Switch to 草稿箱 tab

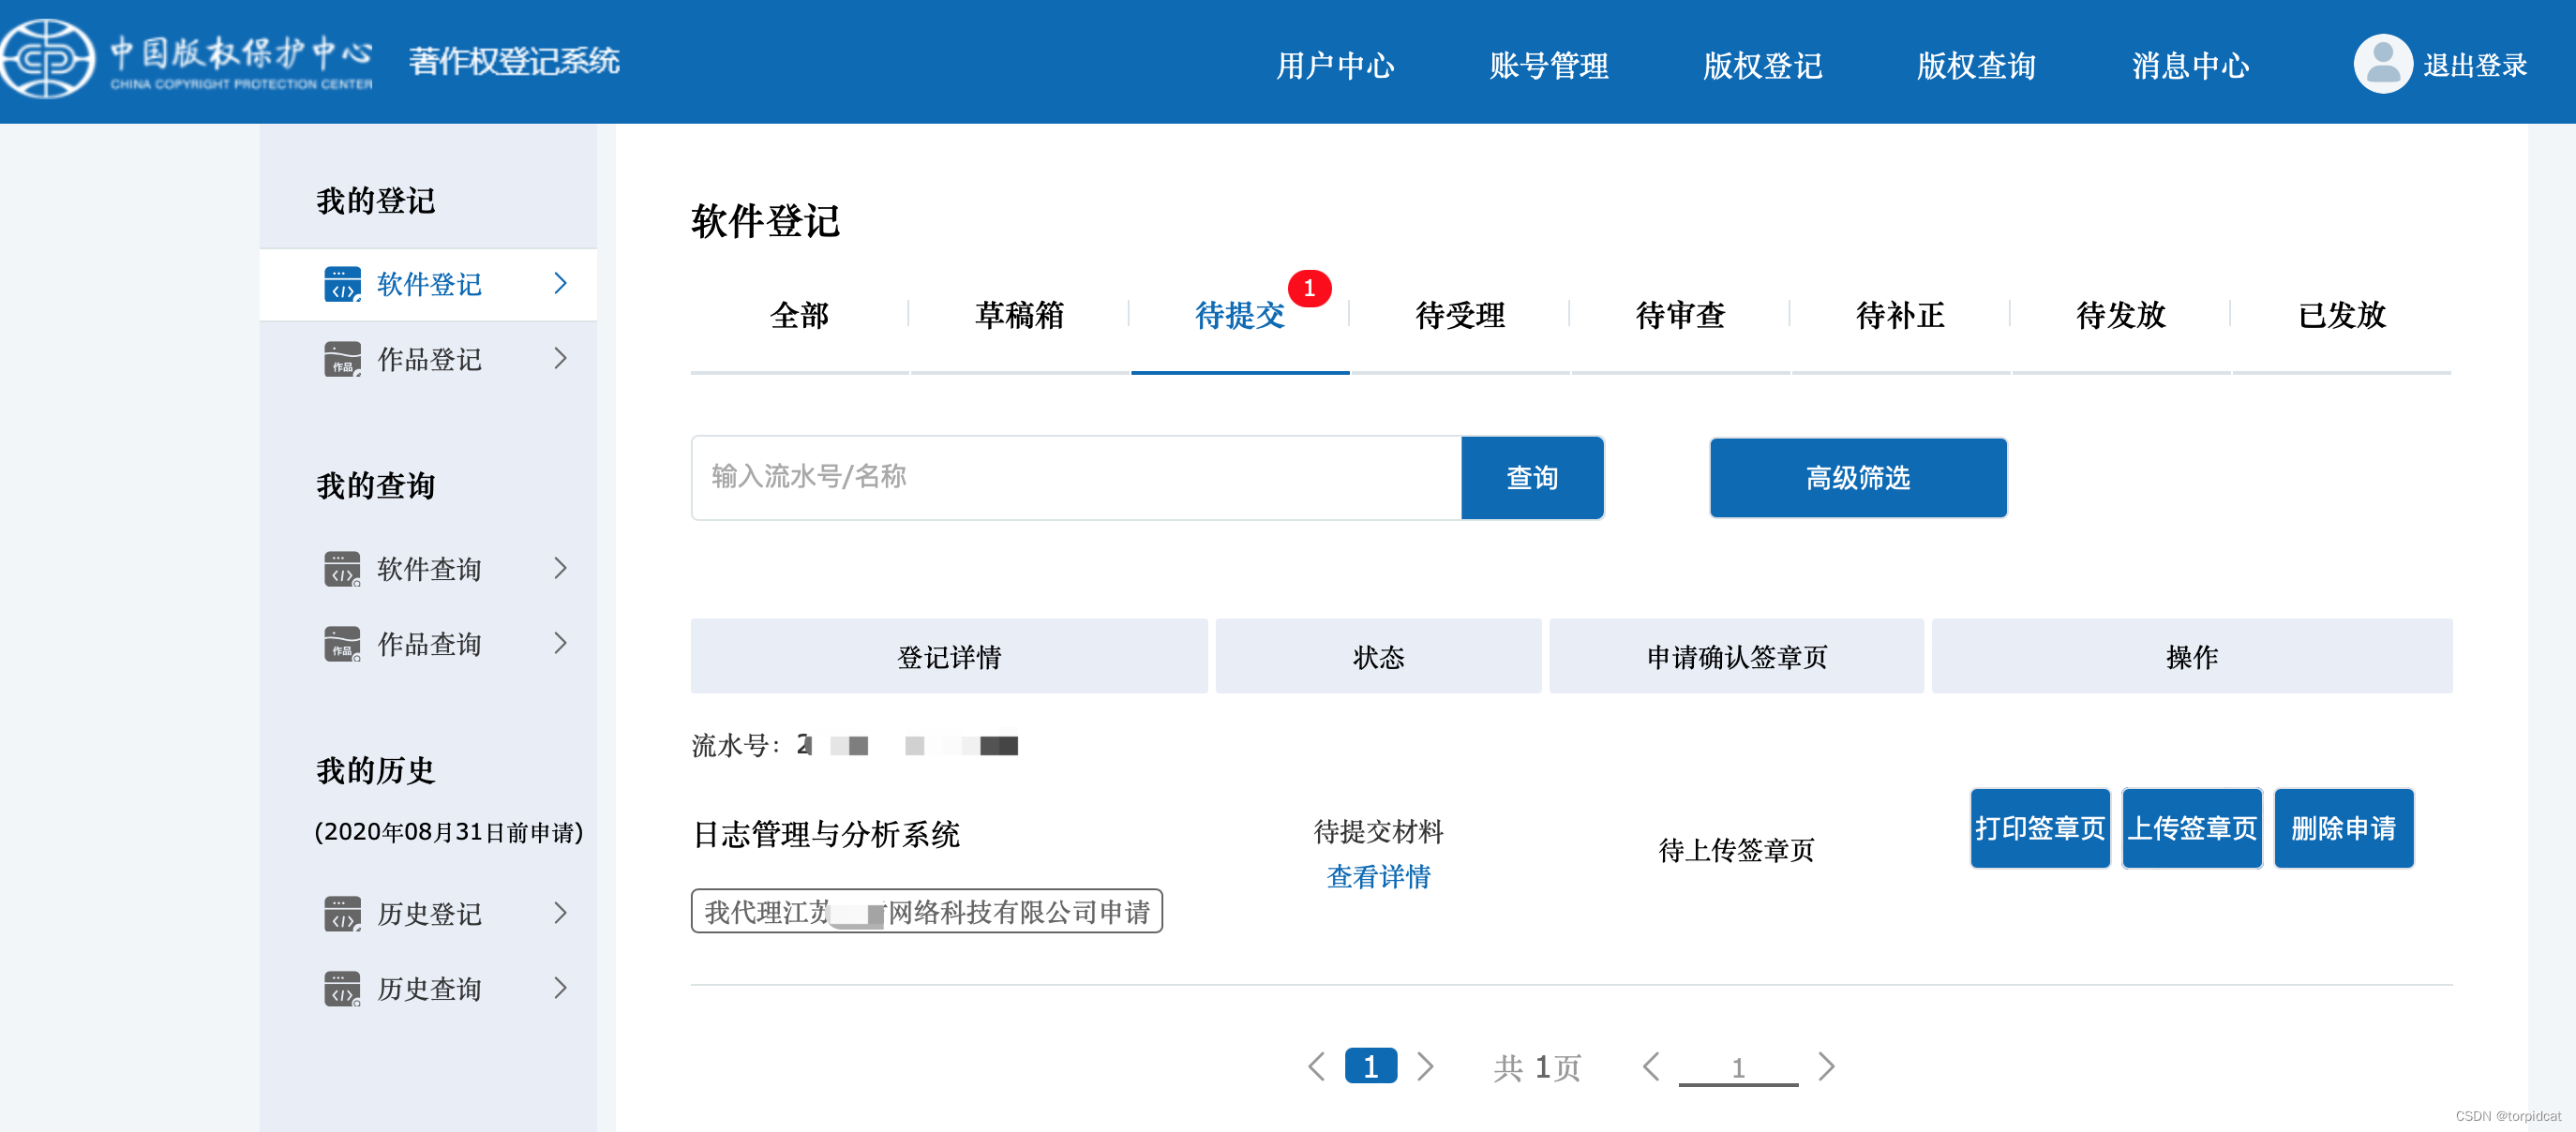tap(1019, 316)
